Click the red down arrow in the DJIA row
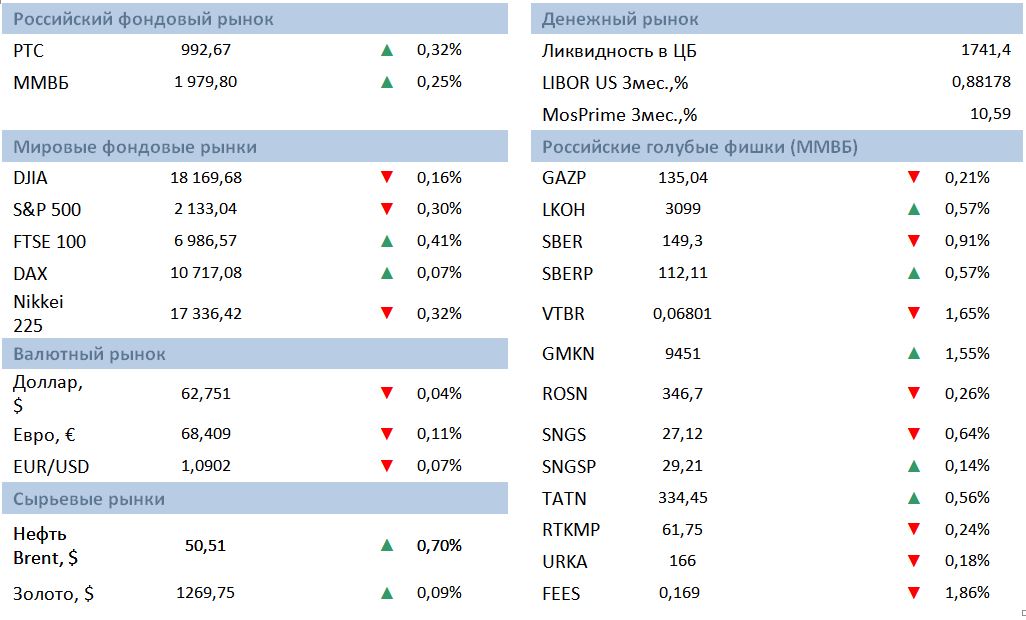The height and width of the screenshot is (620, 1026). pos(386,178)
